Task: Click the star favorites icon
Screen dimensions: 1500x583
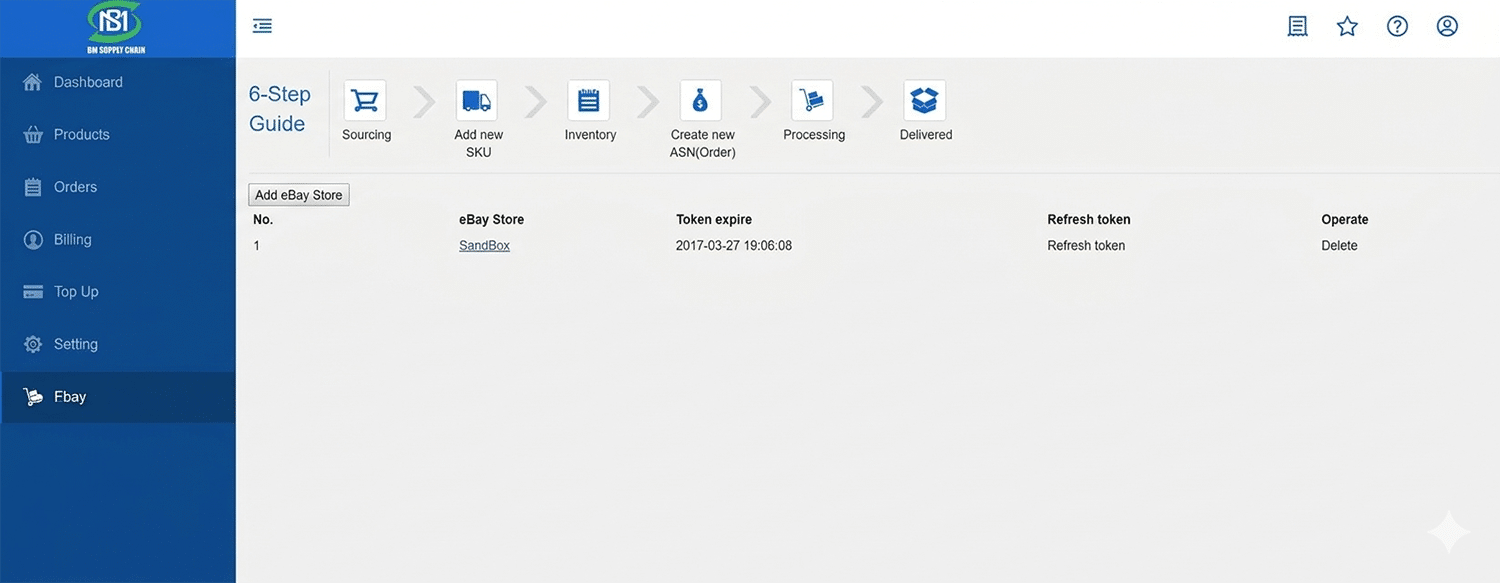Action: [1347, 25]
